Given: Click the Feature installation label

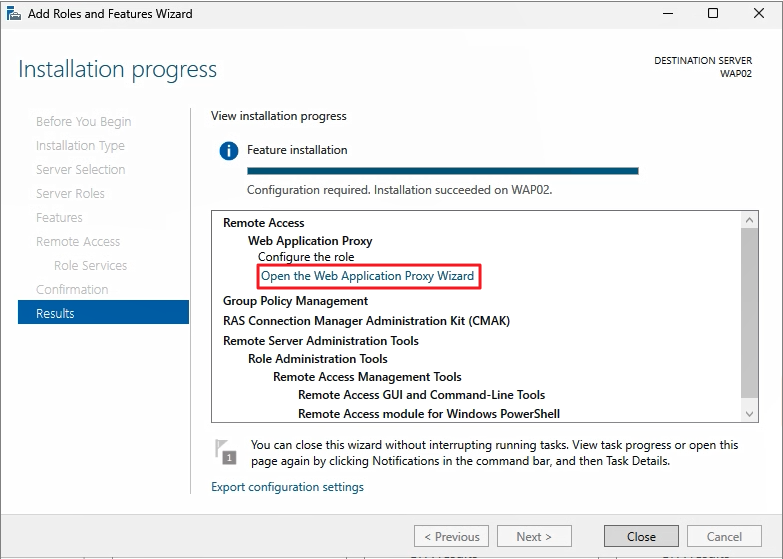Looking at the screenshot, I should click(297, 150).
